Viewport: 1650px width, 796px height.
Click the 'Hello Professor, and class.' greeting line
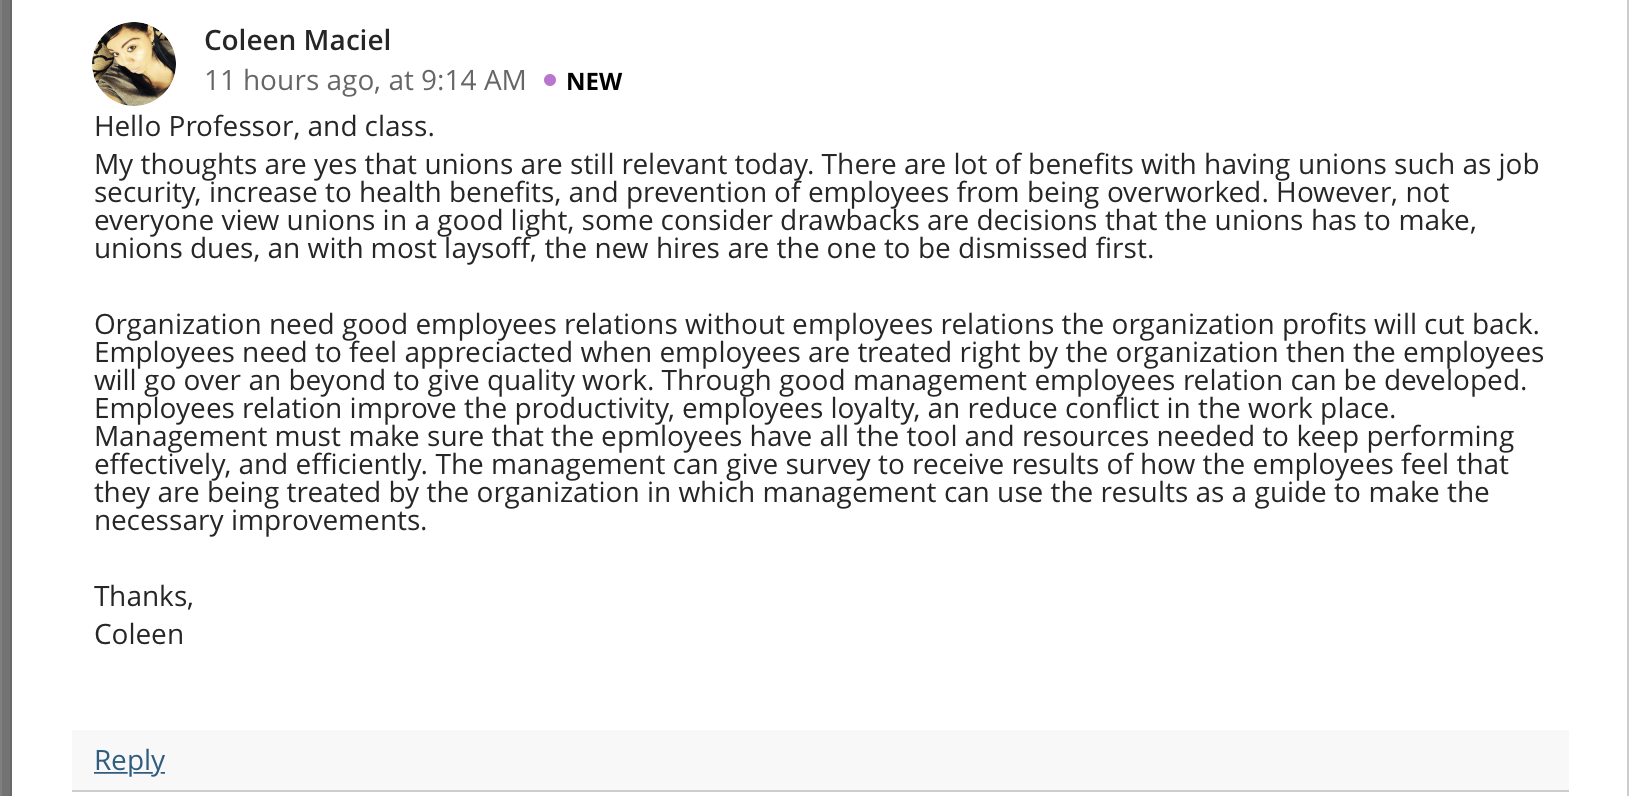click(x=264, y=126)
